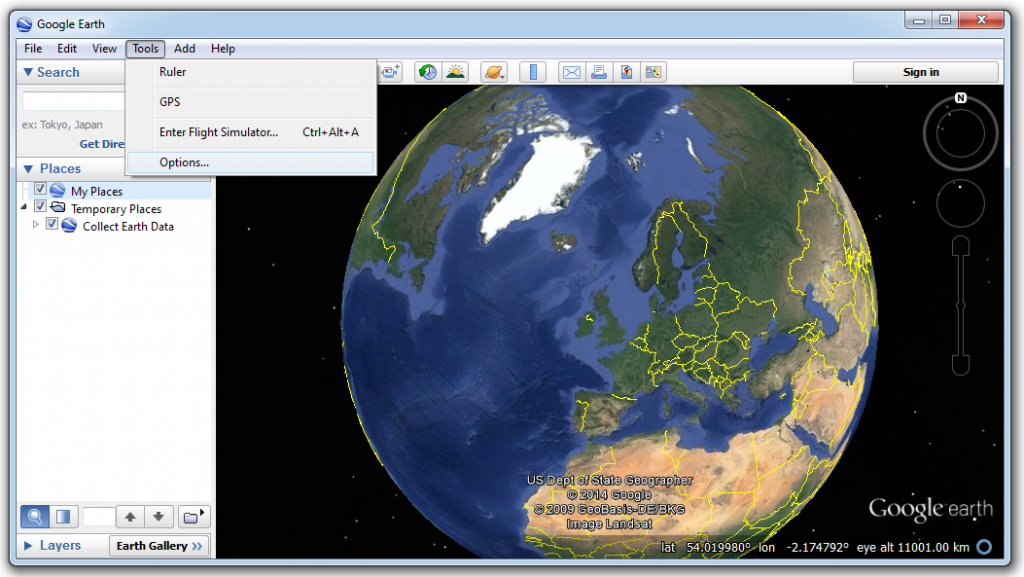The width and height of the screenshot is (1024, 577).
Task: Open the File menu
Action: click(33, 49)
